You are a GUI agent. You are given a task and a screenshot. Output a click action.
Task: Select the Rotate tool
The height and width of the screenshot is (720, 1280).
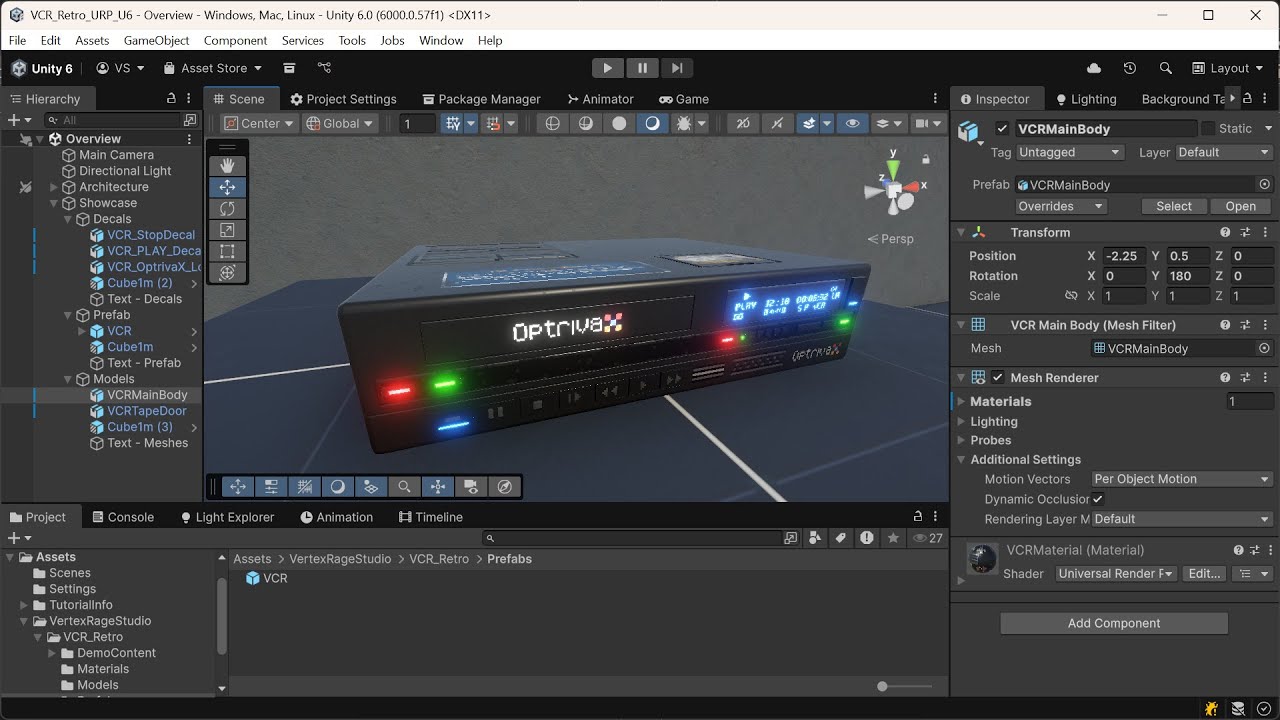pyautogui.click(x=227, y=208)
